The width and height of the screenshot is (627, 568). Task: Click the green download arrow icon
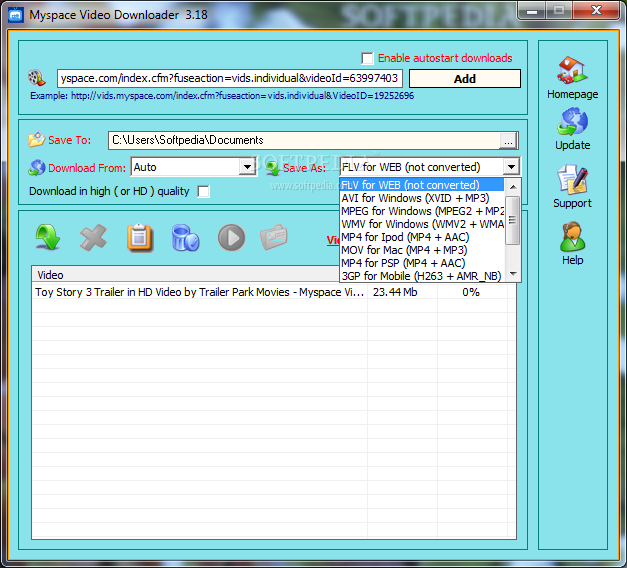(48, 238)
